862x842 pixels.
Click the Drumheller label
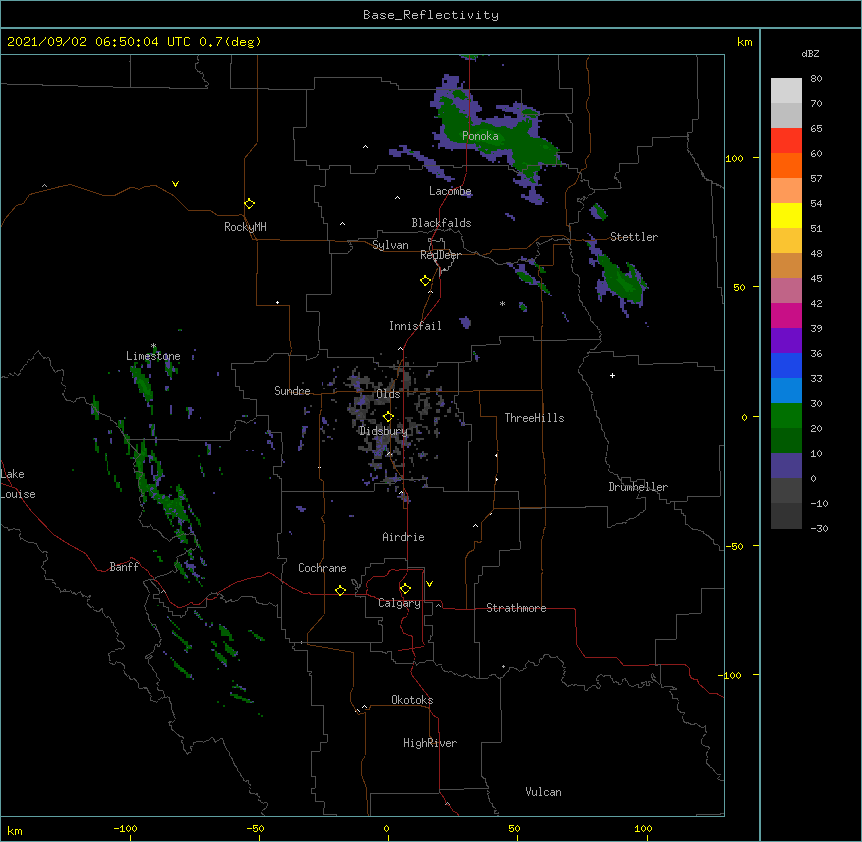pyautogui.click(x=638, y=487)
